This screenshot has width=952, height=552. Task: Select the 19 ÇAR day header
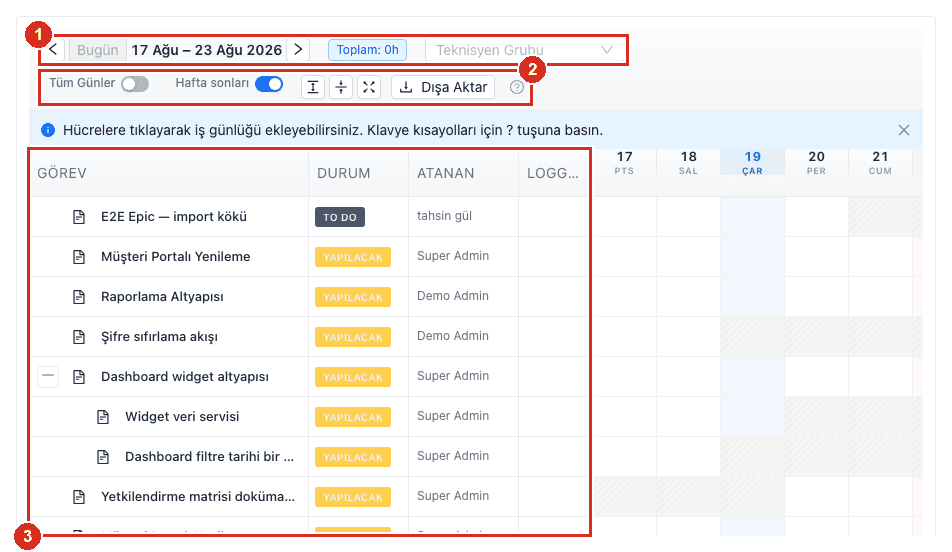coord(752,163)
